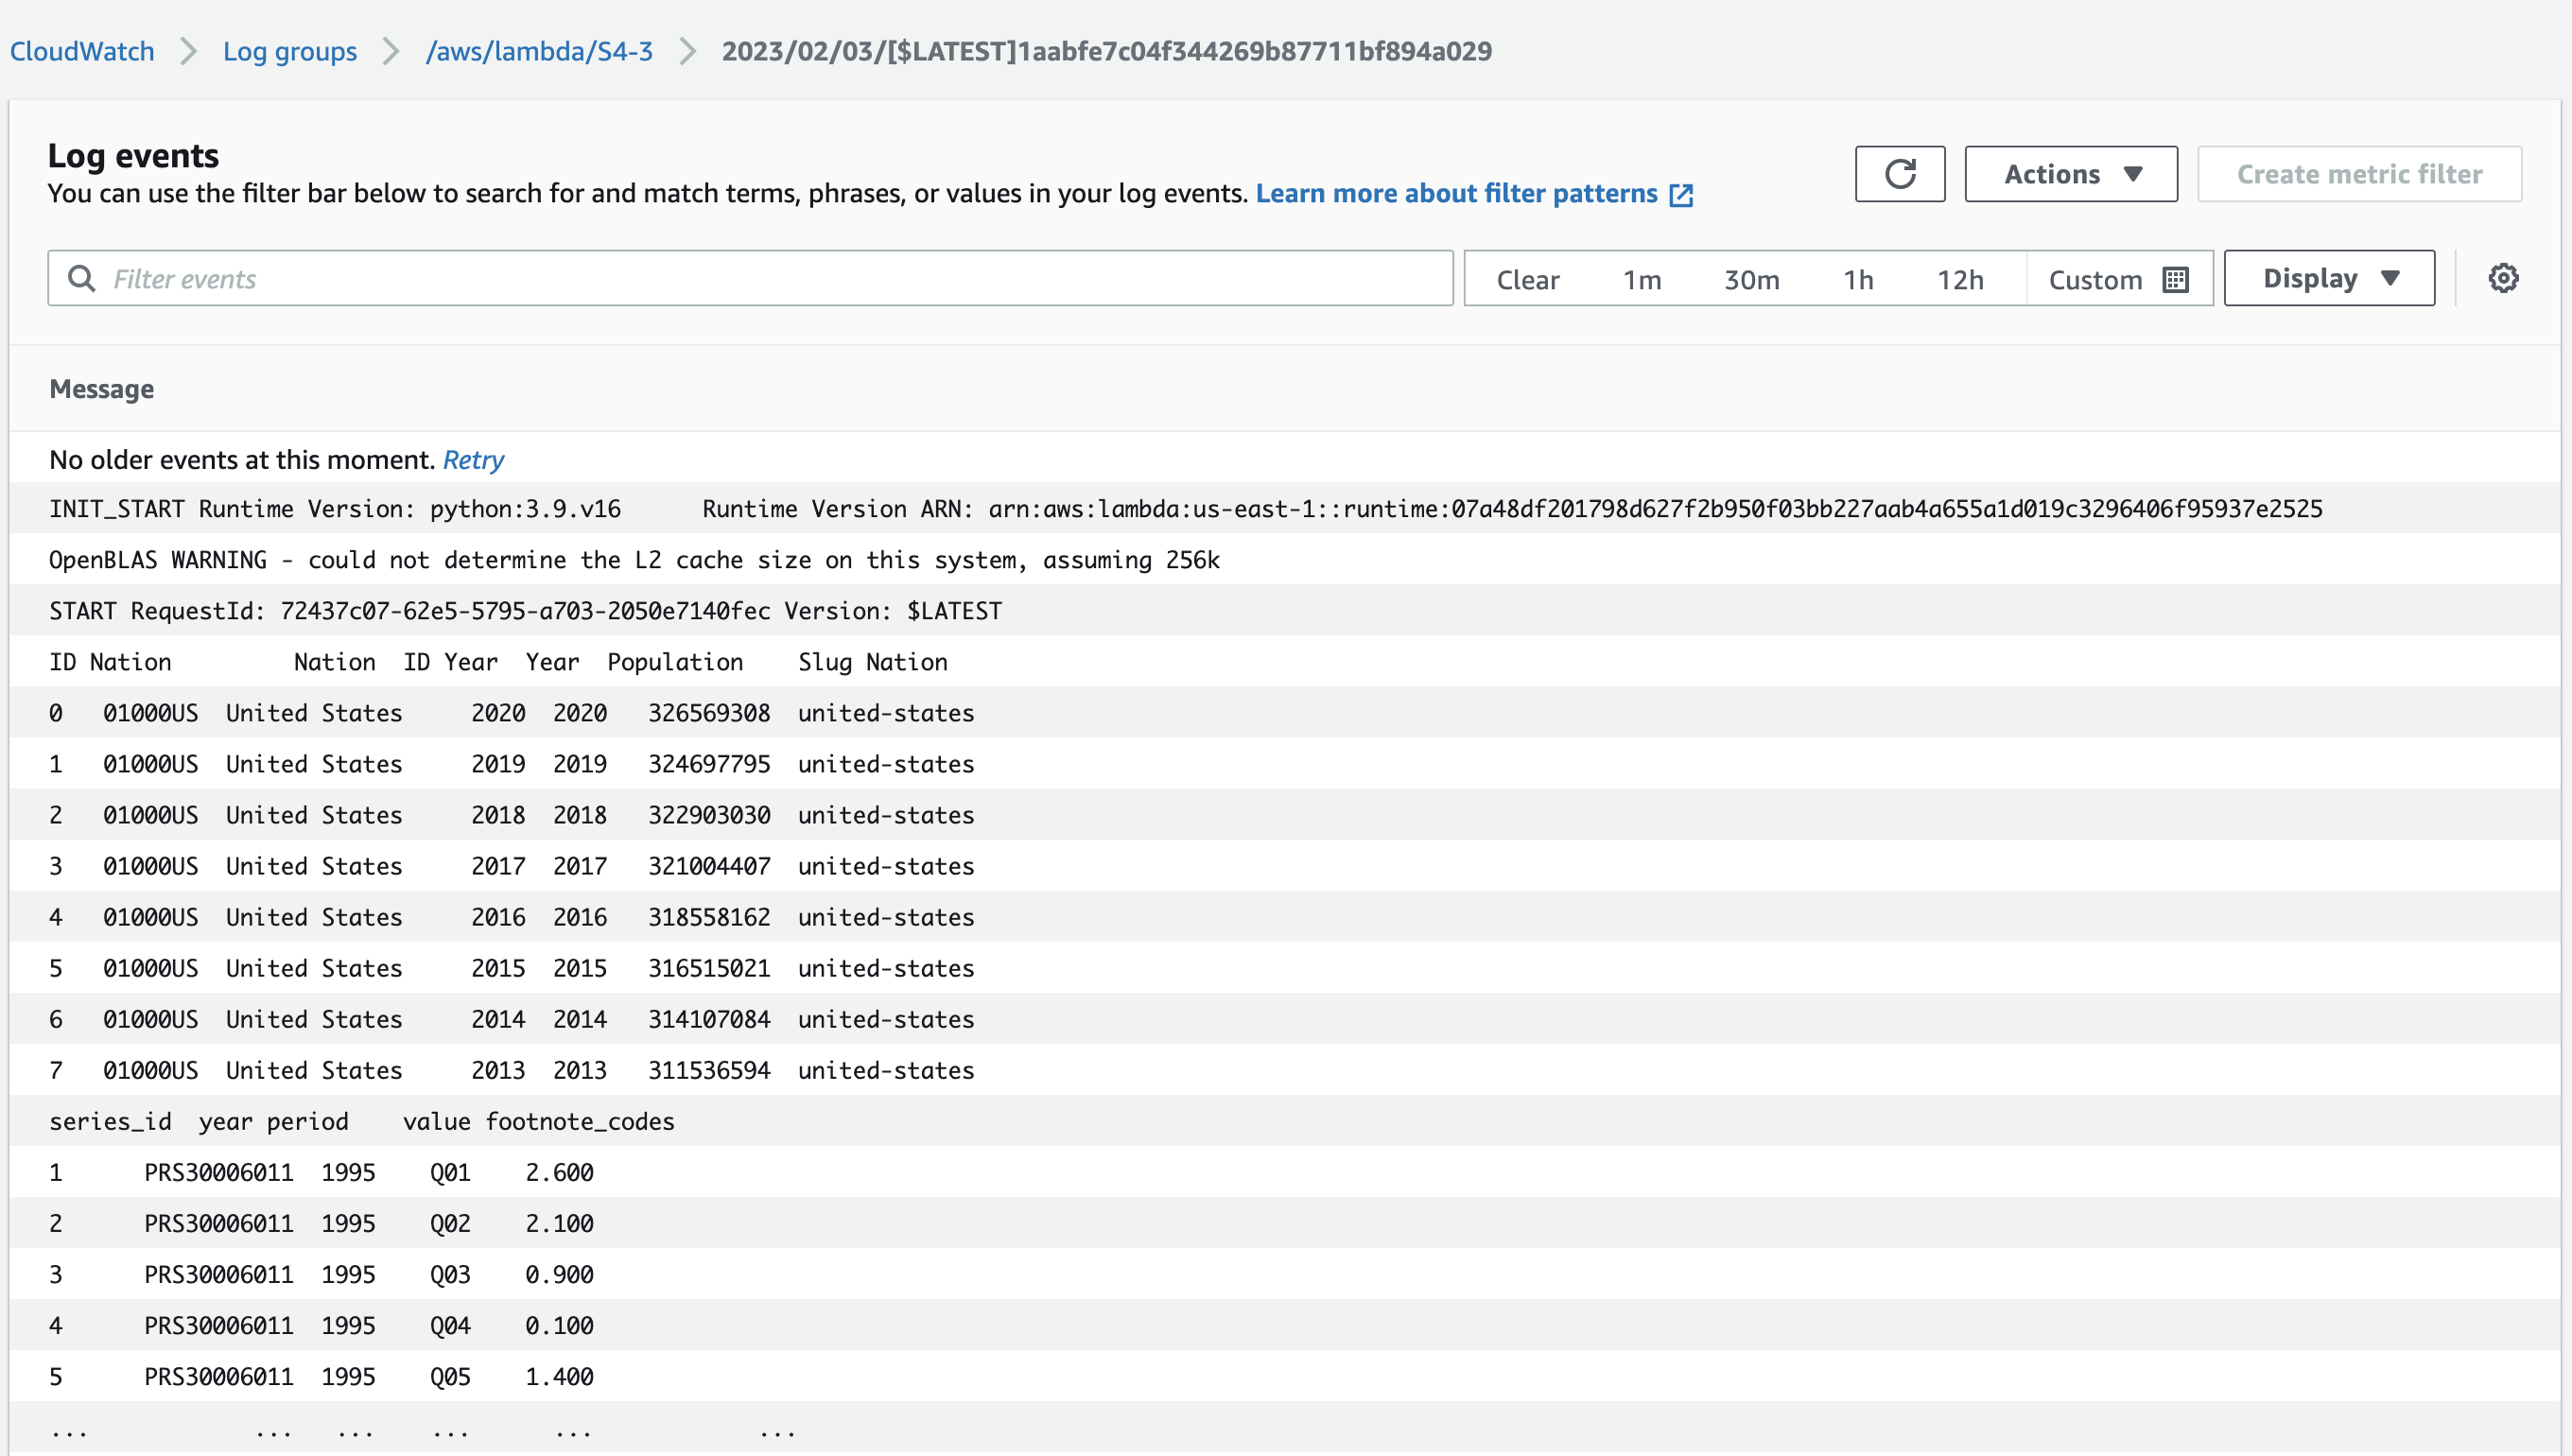This screenshot has height=1456, width=2572.
Task: Open the Custom time range picker
Action: click(x=2095, y=280)
